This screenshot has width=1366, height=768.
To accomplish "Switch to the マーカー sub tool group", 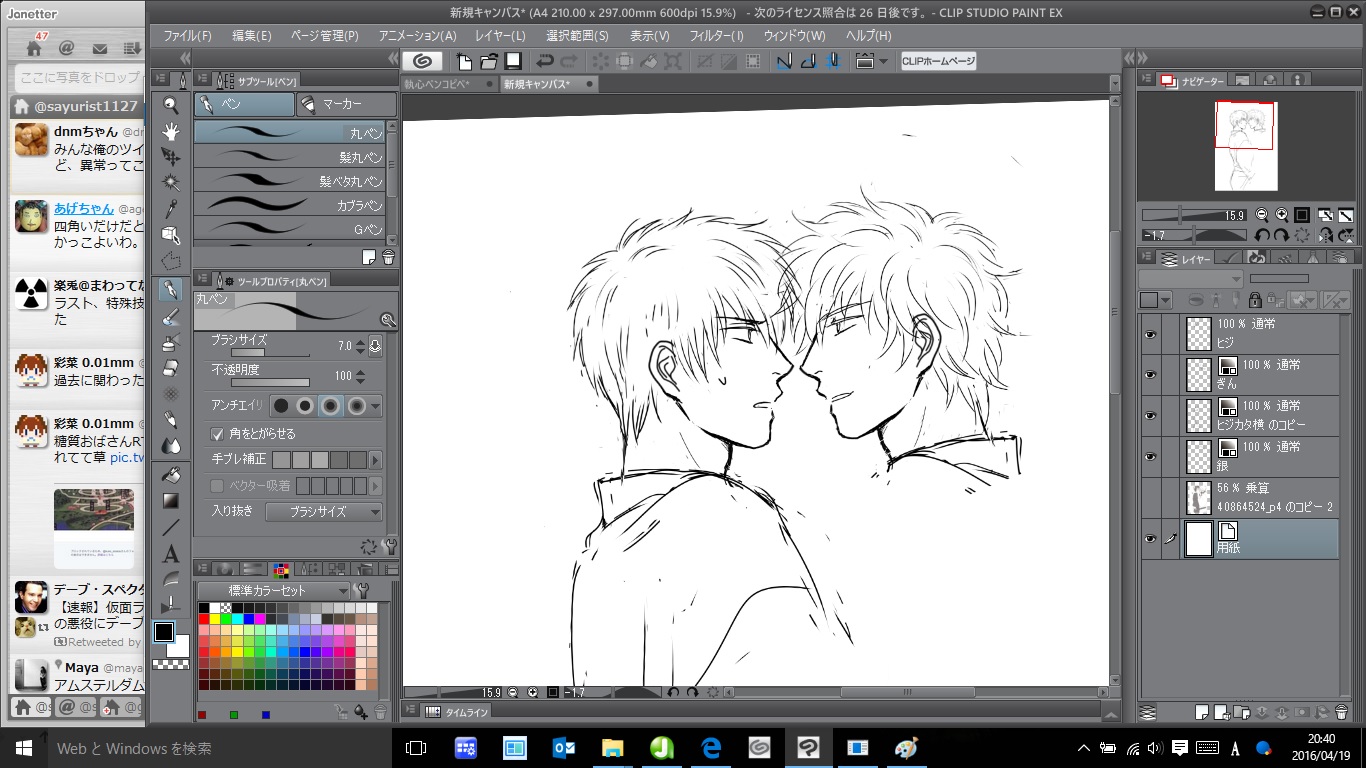I will 346,104.
